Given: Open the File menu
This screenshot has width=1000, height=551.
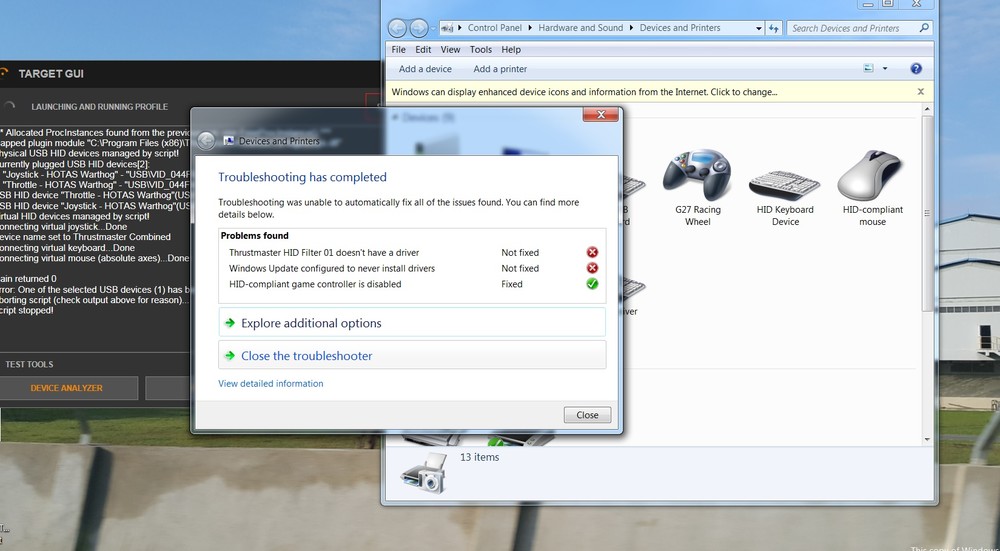Looking at the screenshot, I should [398, 50].
